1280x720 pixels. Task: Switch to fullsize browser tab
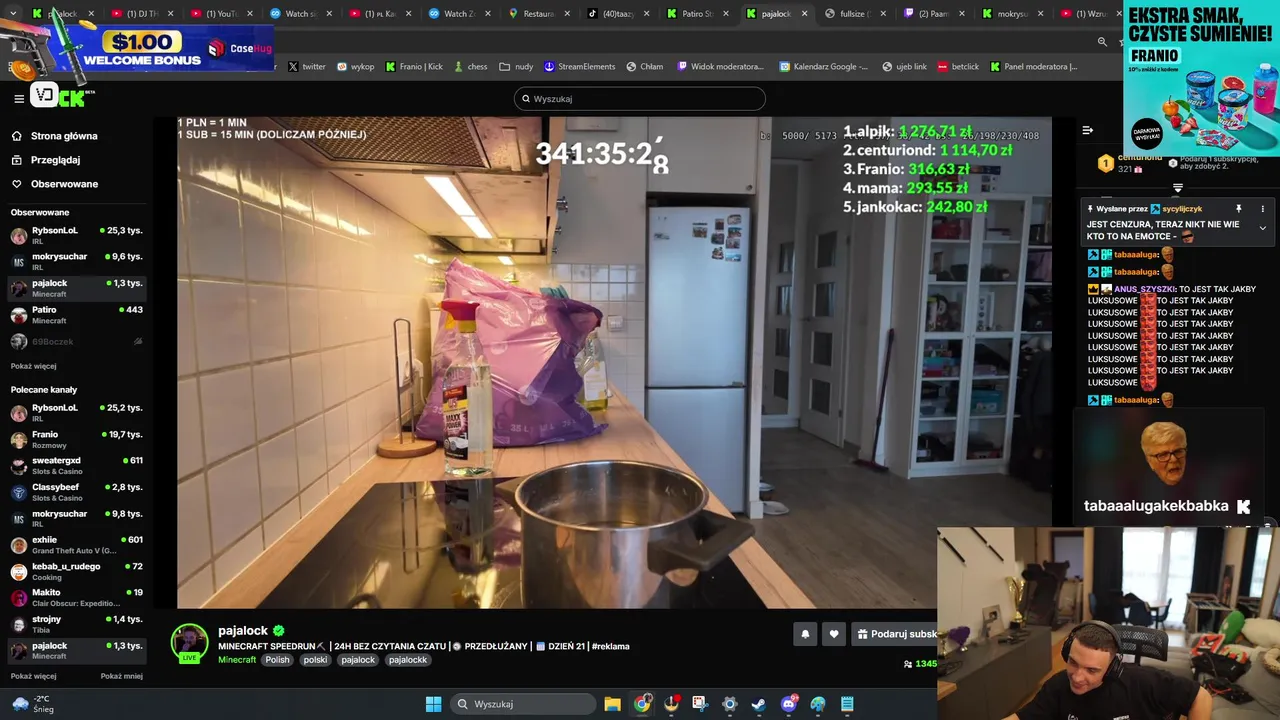855,14
